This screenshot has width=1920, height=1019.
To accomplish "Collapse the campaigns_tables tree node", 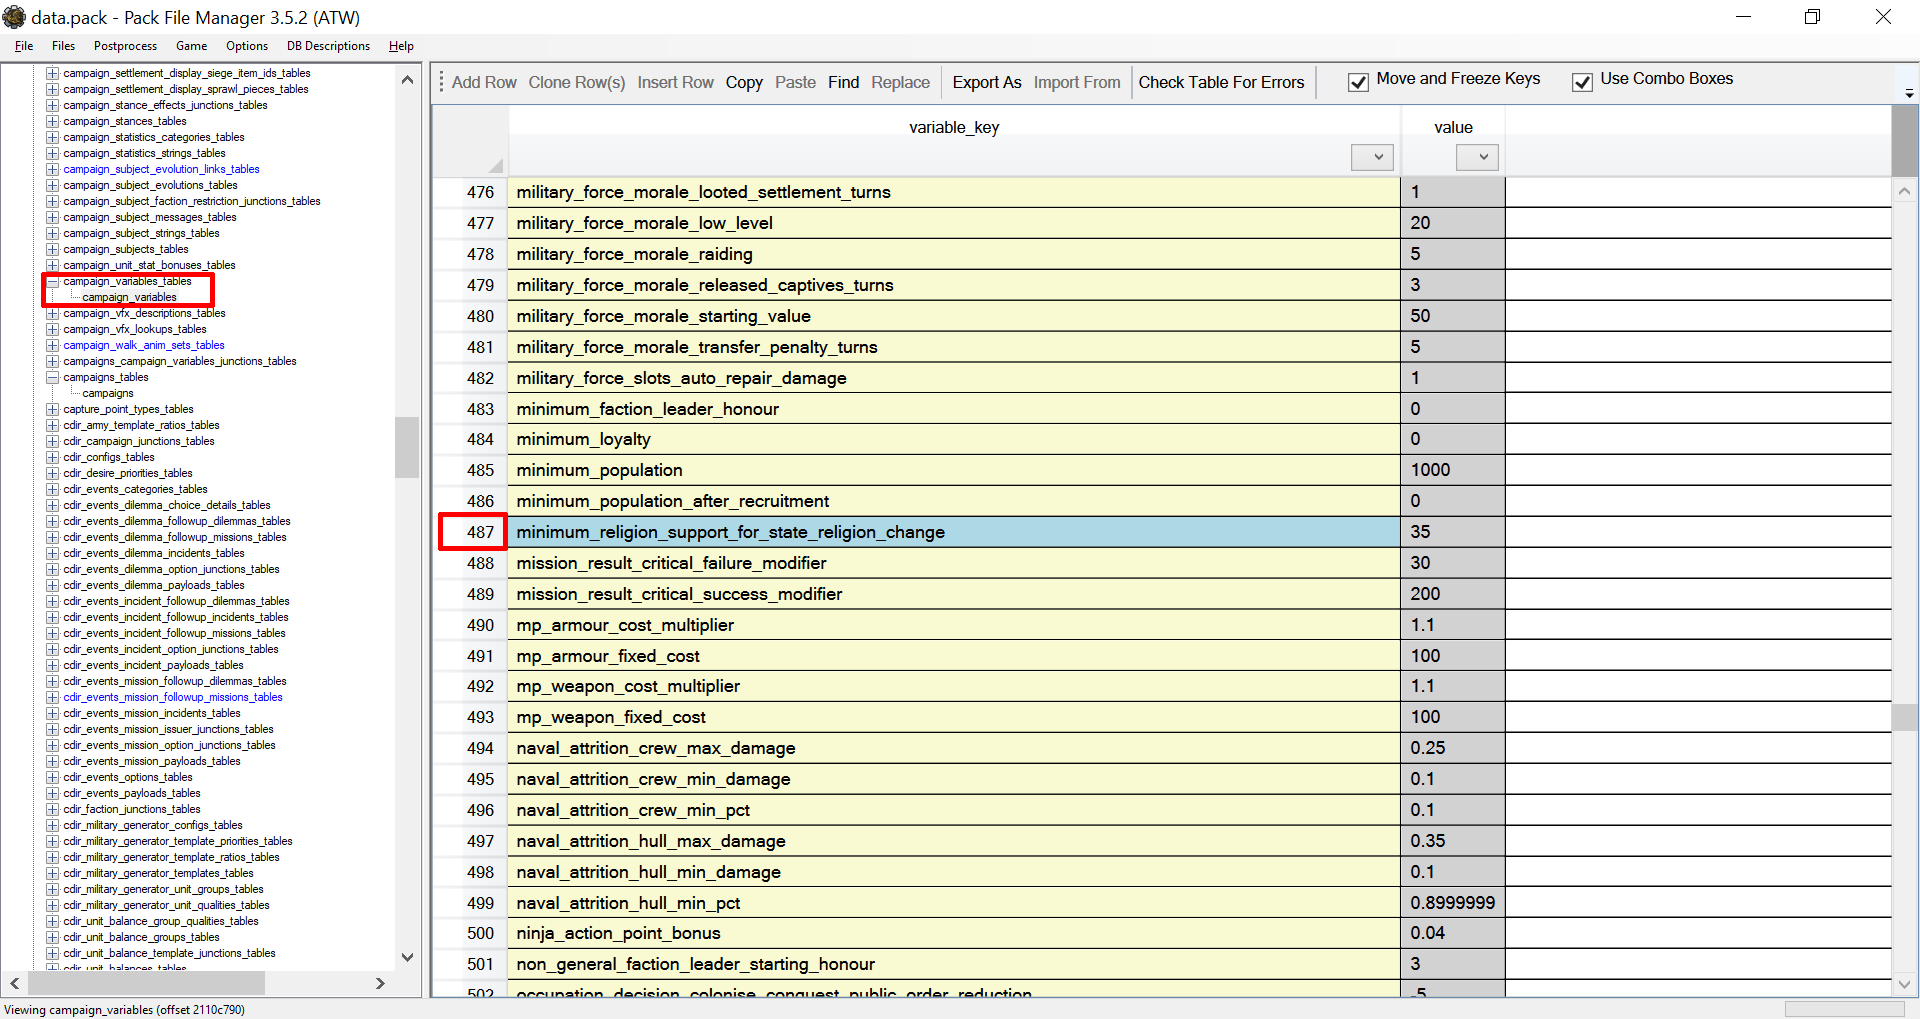I will click(53, 377).
